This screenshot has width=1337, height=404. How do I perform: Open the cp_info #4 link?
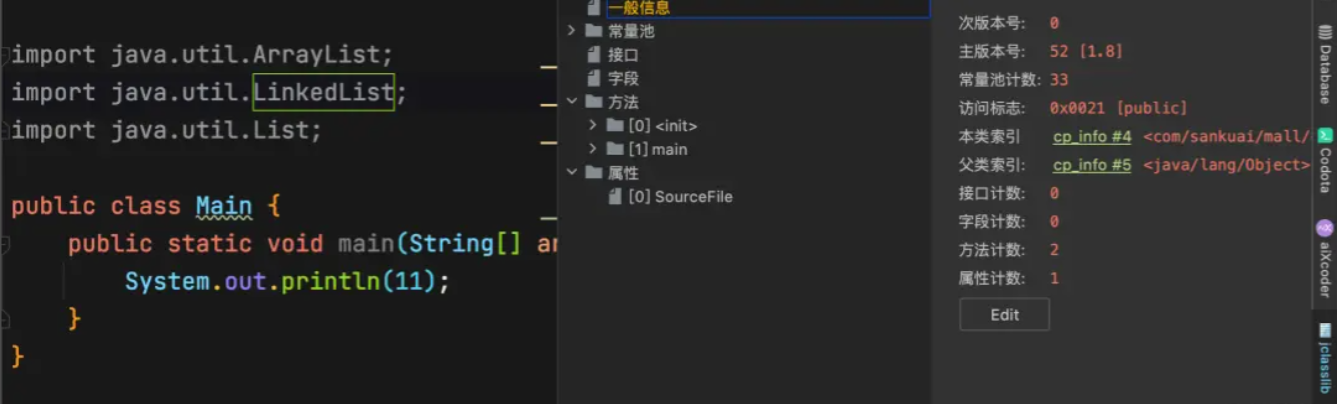coord(1092,136)
